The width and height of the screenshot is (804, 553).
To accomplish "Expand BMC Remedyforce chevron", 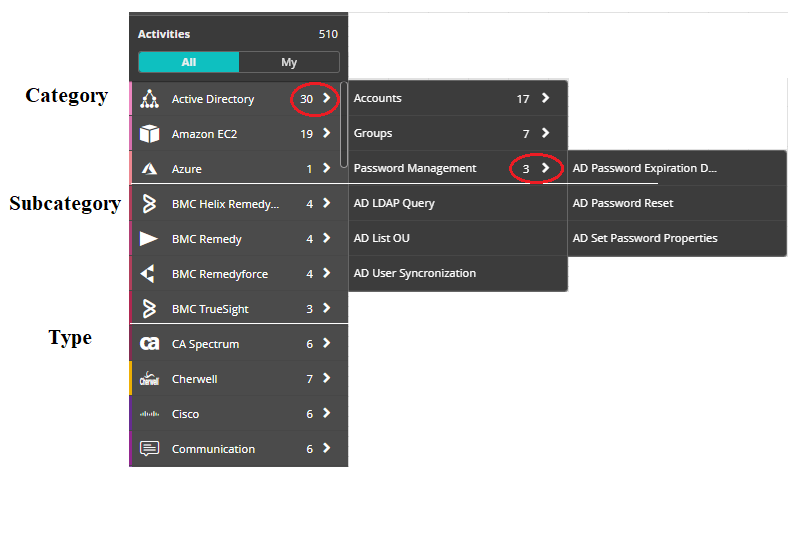I will pyautogui.click(x=327, y=272).
